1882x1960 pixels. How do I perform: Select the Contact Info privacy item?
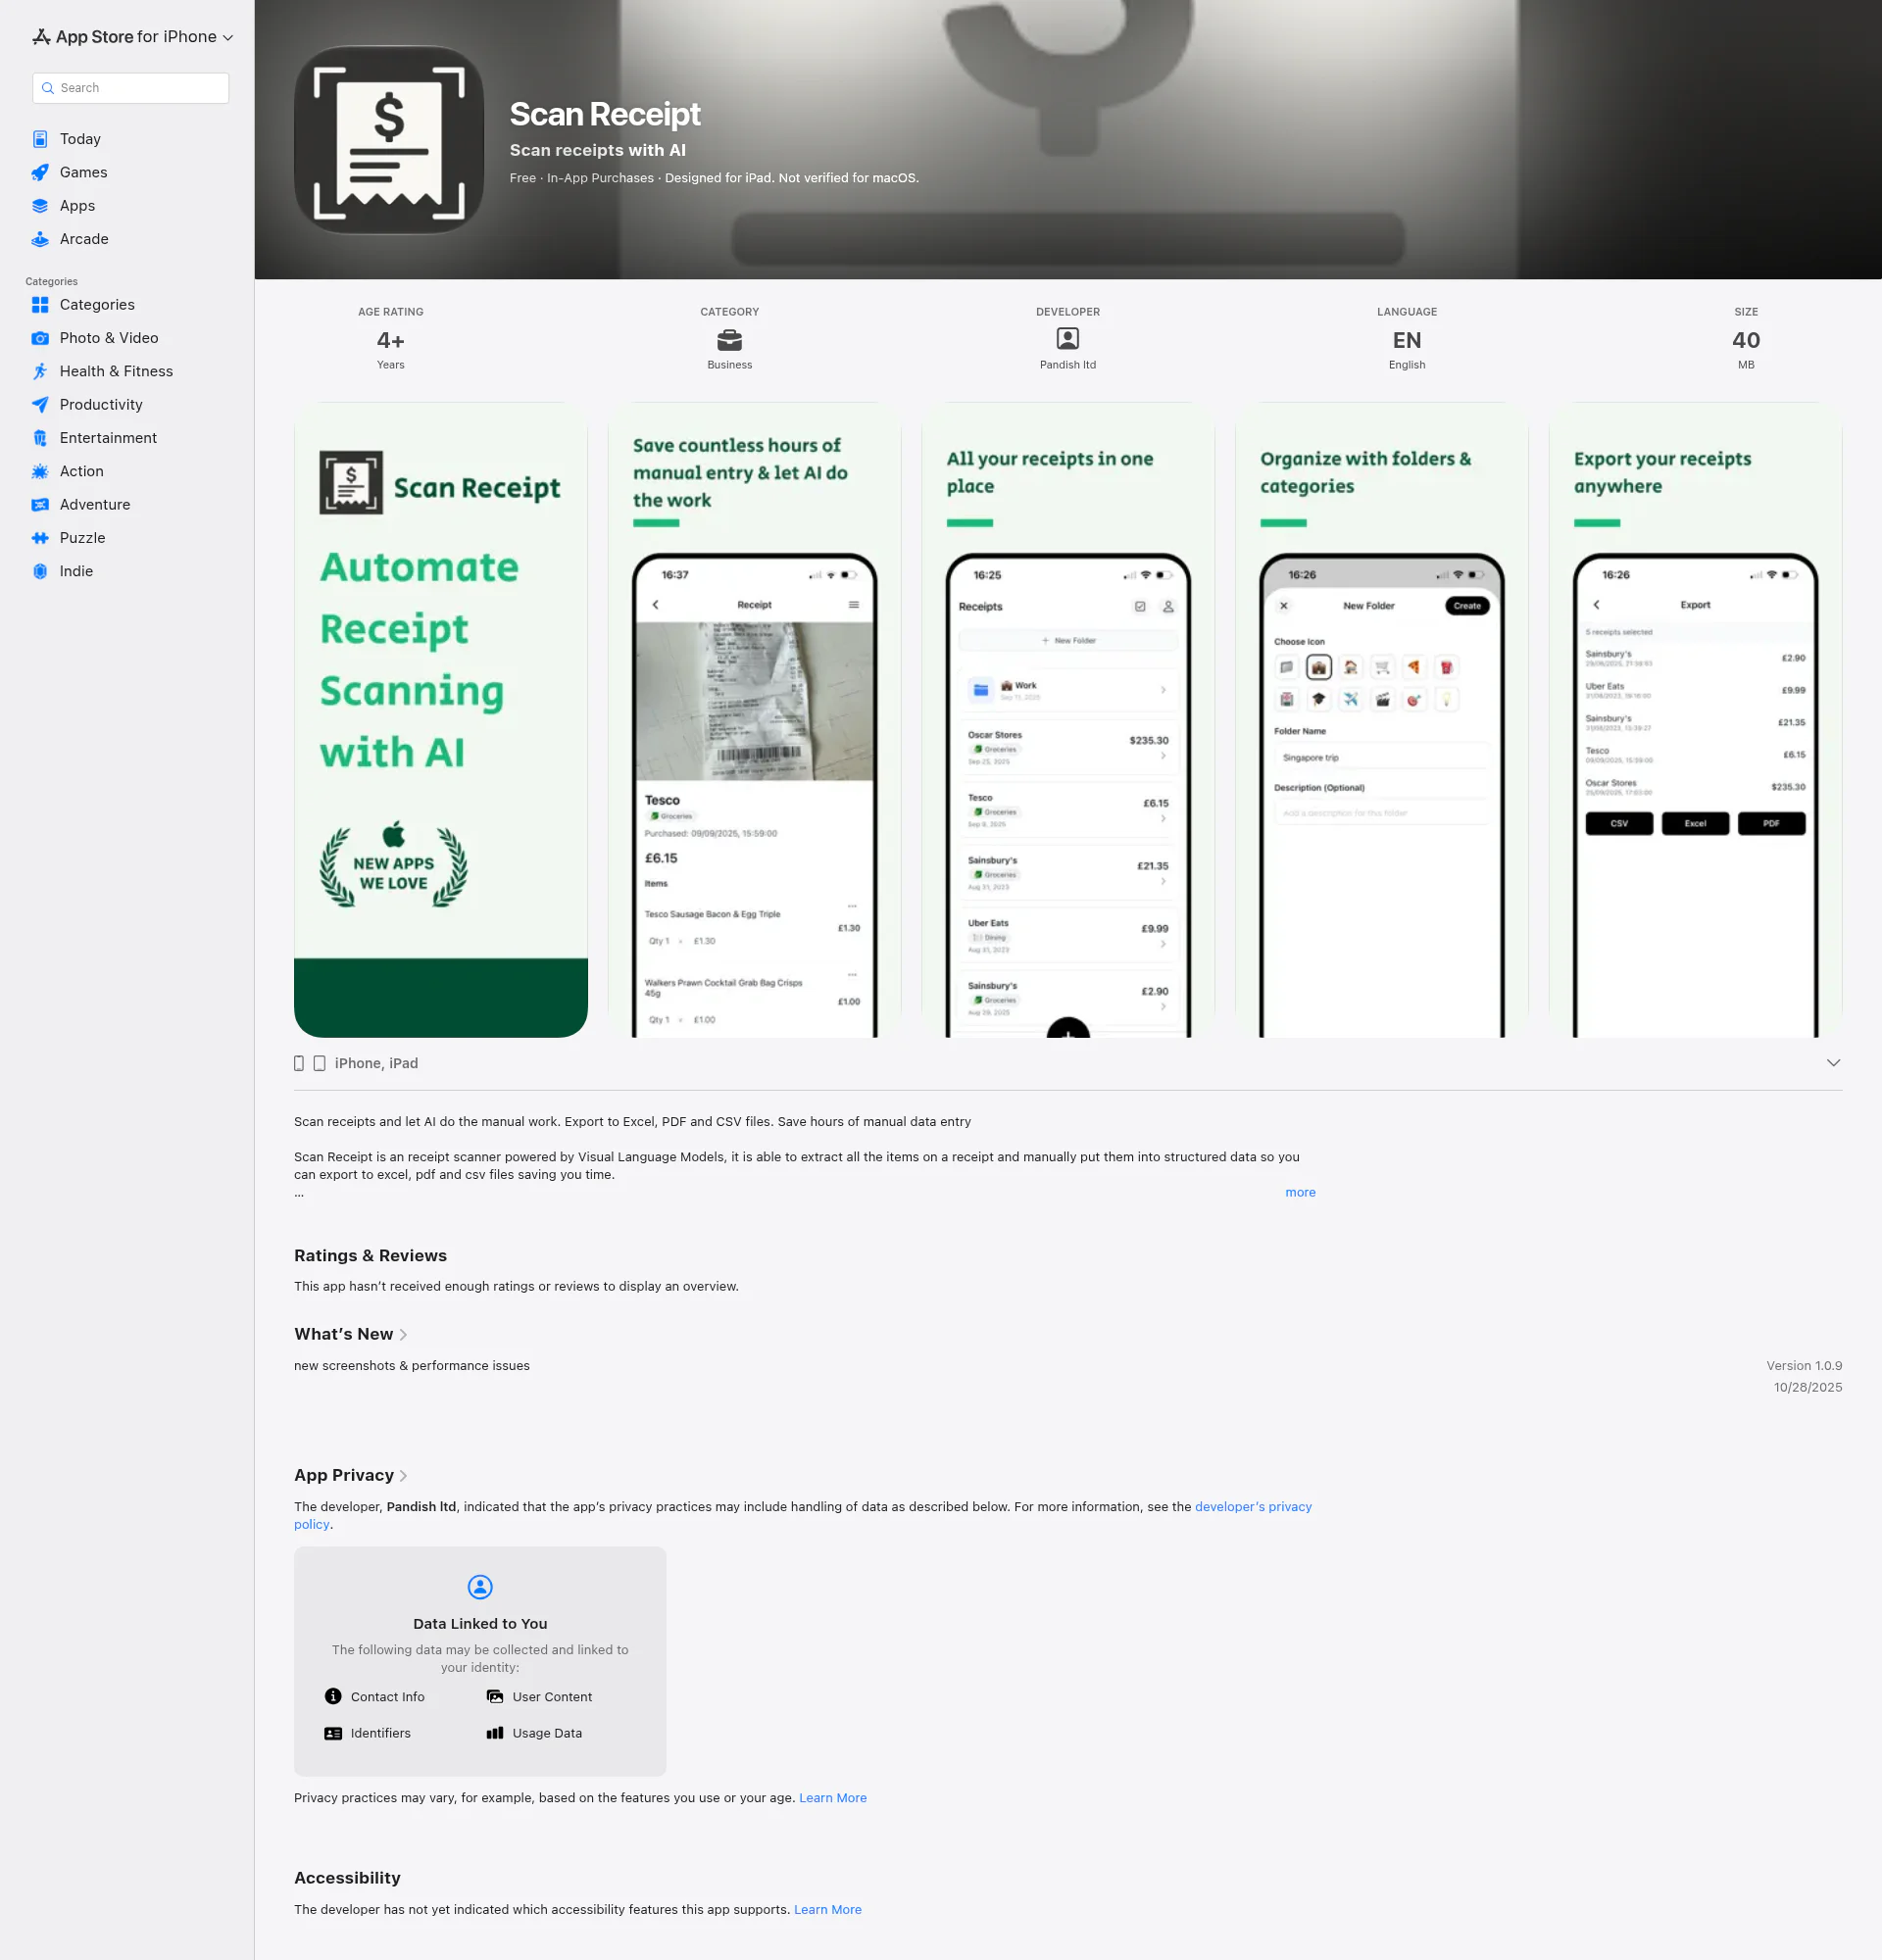pos(375,1697)
